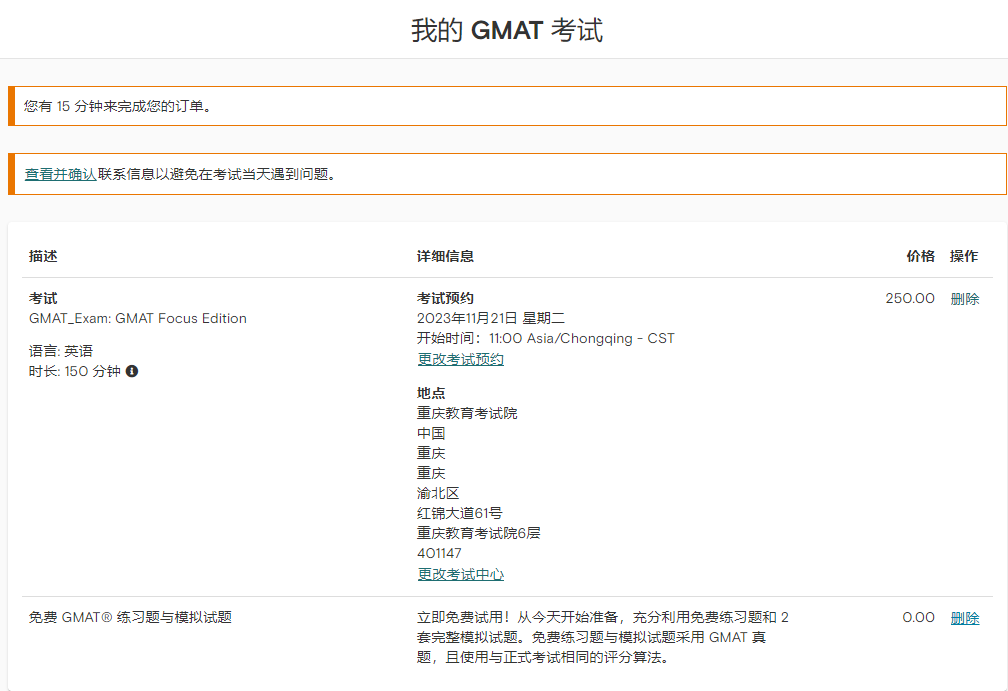The image size is (1008, 691).
Task: Click the price 0.00
Action: point(918,618)
